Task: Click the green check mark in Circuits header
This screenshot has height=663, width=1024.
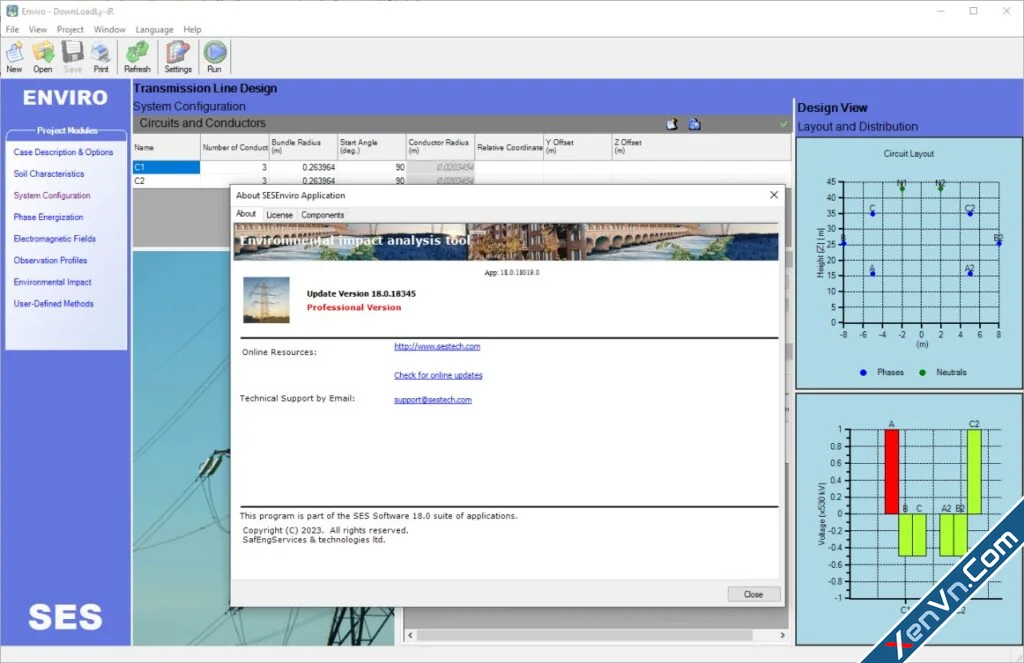Action: point(784,123)
